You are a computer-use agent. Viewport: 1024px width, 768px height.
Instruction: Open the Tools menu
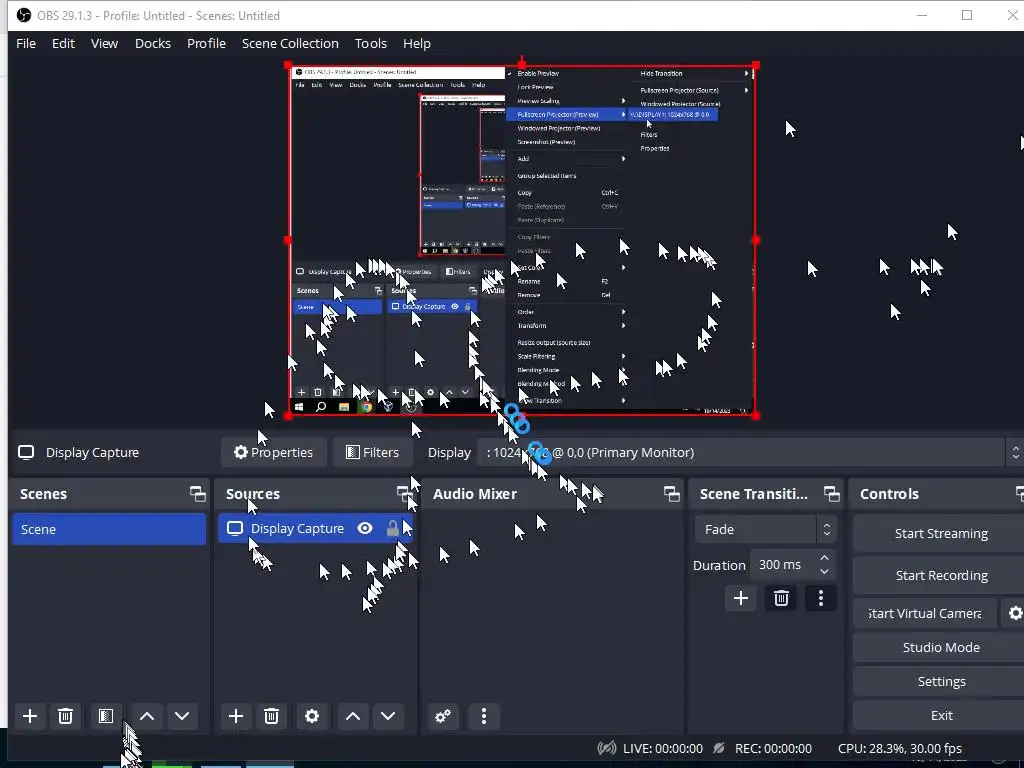click(x=371, y=43)
